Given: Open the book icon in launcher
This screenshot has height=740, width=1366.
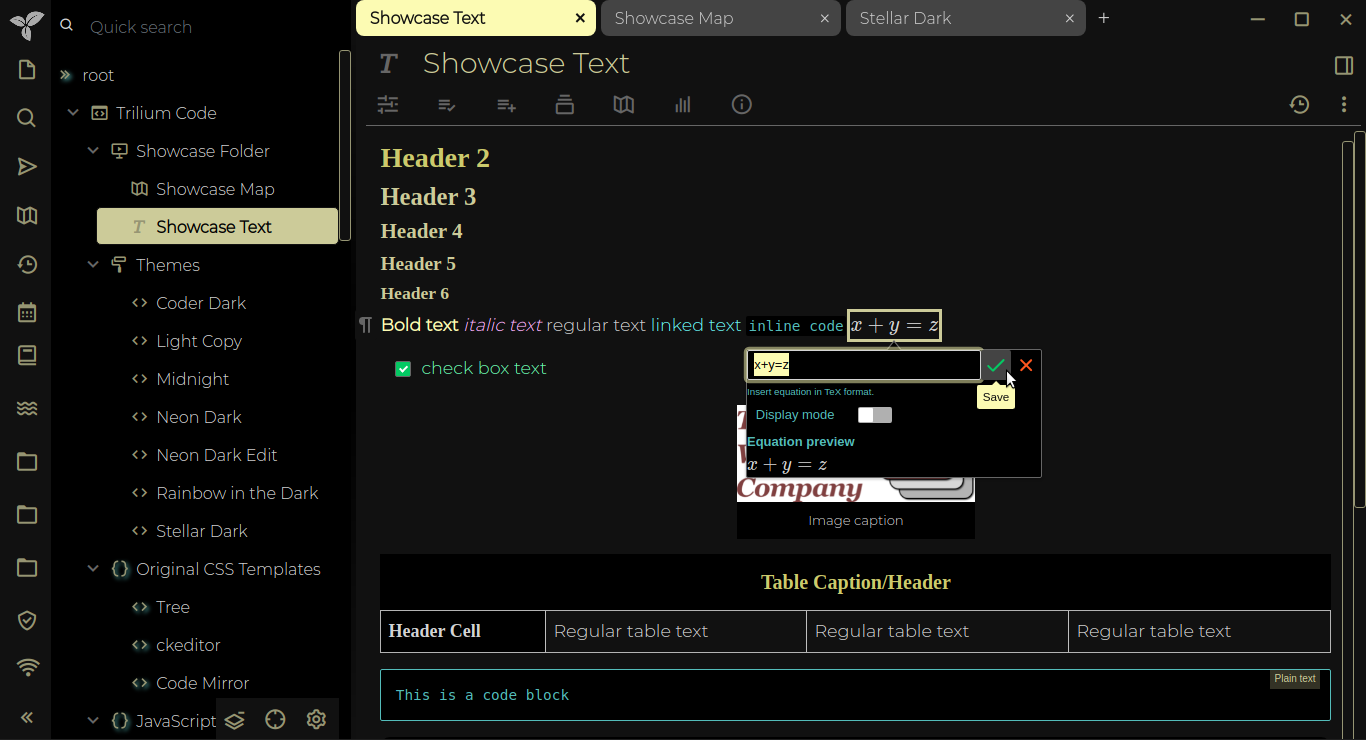Looking at the screenshot, I should (27, 356).
